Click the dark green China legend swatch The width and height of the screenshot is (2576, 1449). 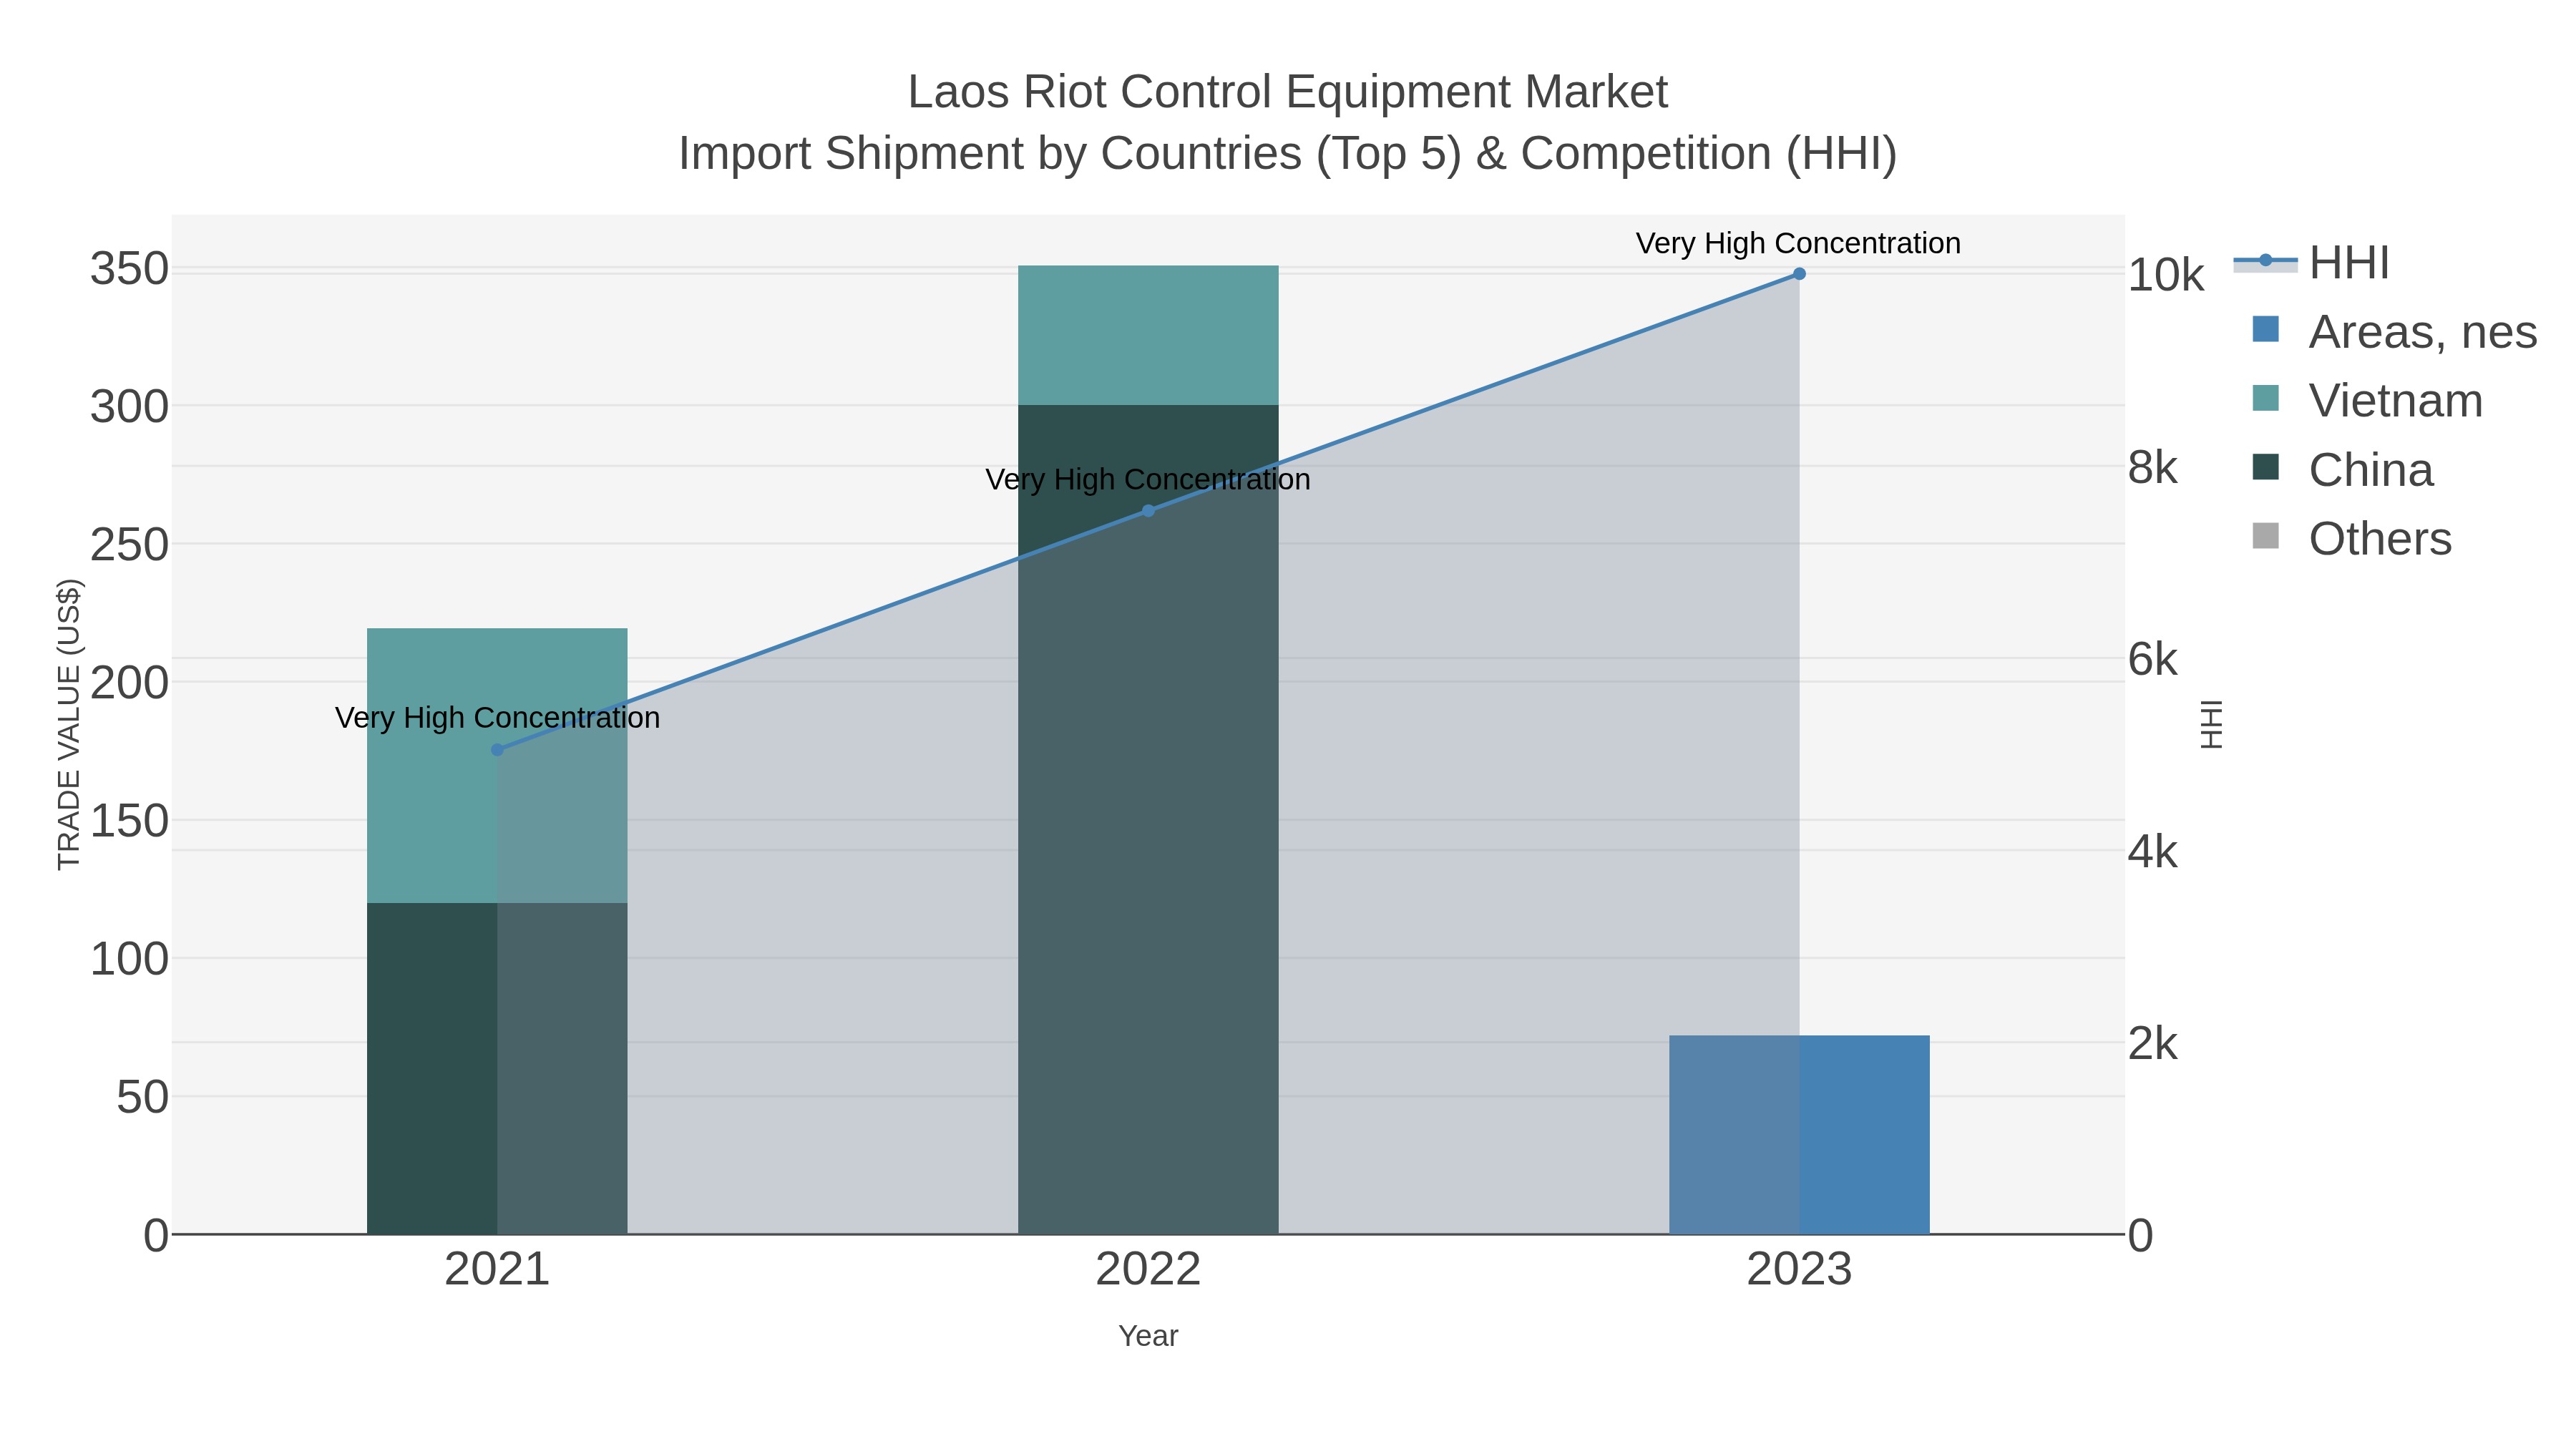click(x=2265, y=467)
